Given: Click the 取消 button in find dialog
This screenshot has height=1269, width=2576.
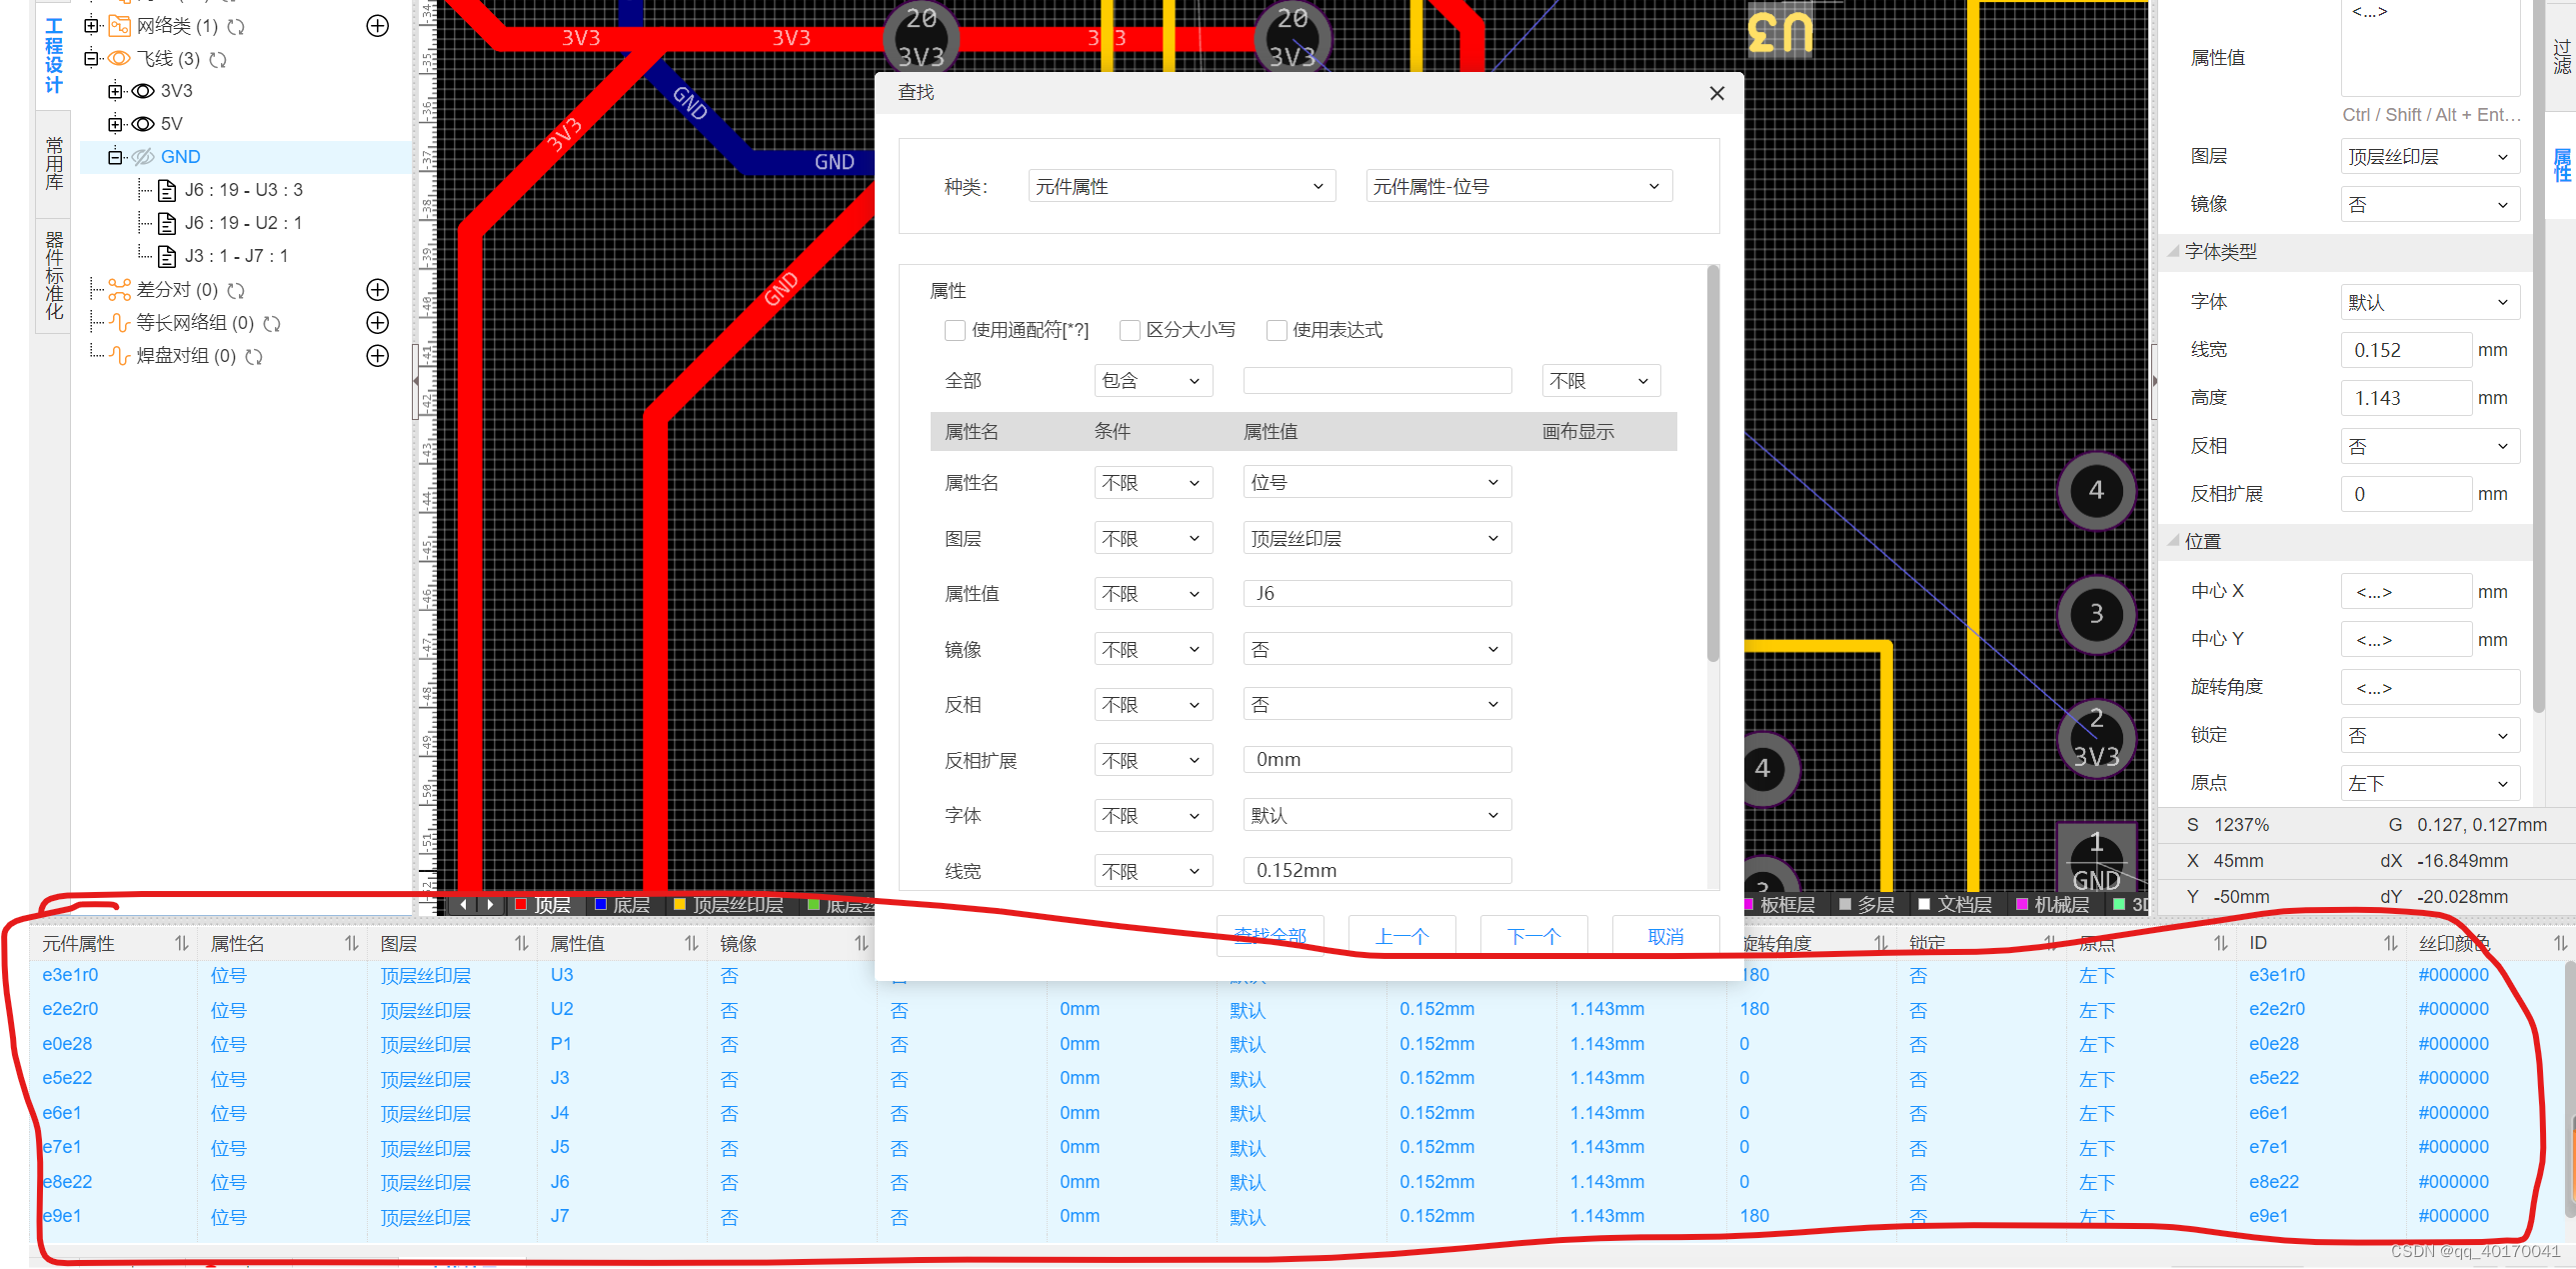Looking at the screenshot, I should 1665,936.
